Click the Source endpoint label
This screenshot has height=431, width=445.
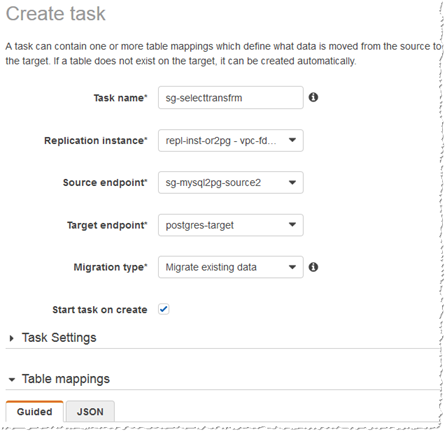click(105, 183)
